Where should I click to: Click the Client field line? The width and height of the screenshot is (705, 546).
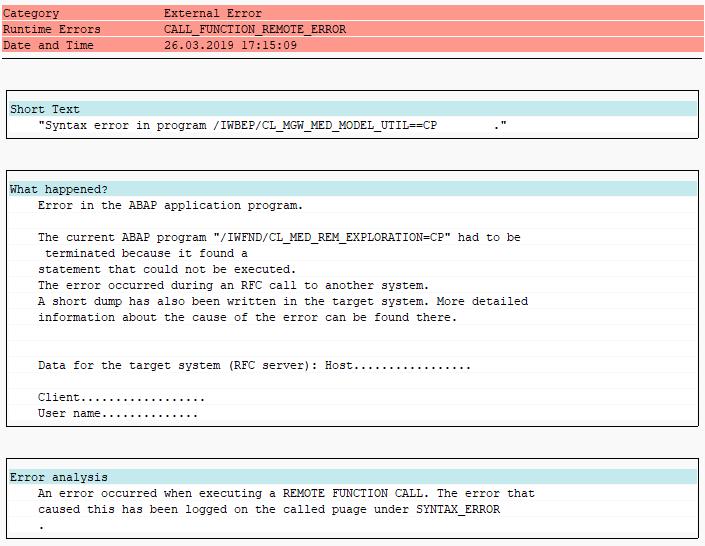pos(121,398)
